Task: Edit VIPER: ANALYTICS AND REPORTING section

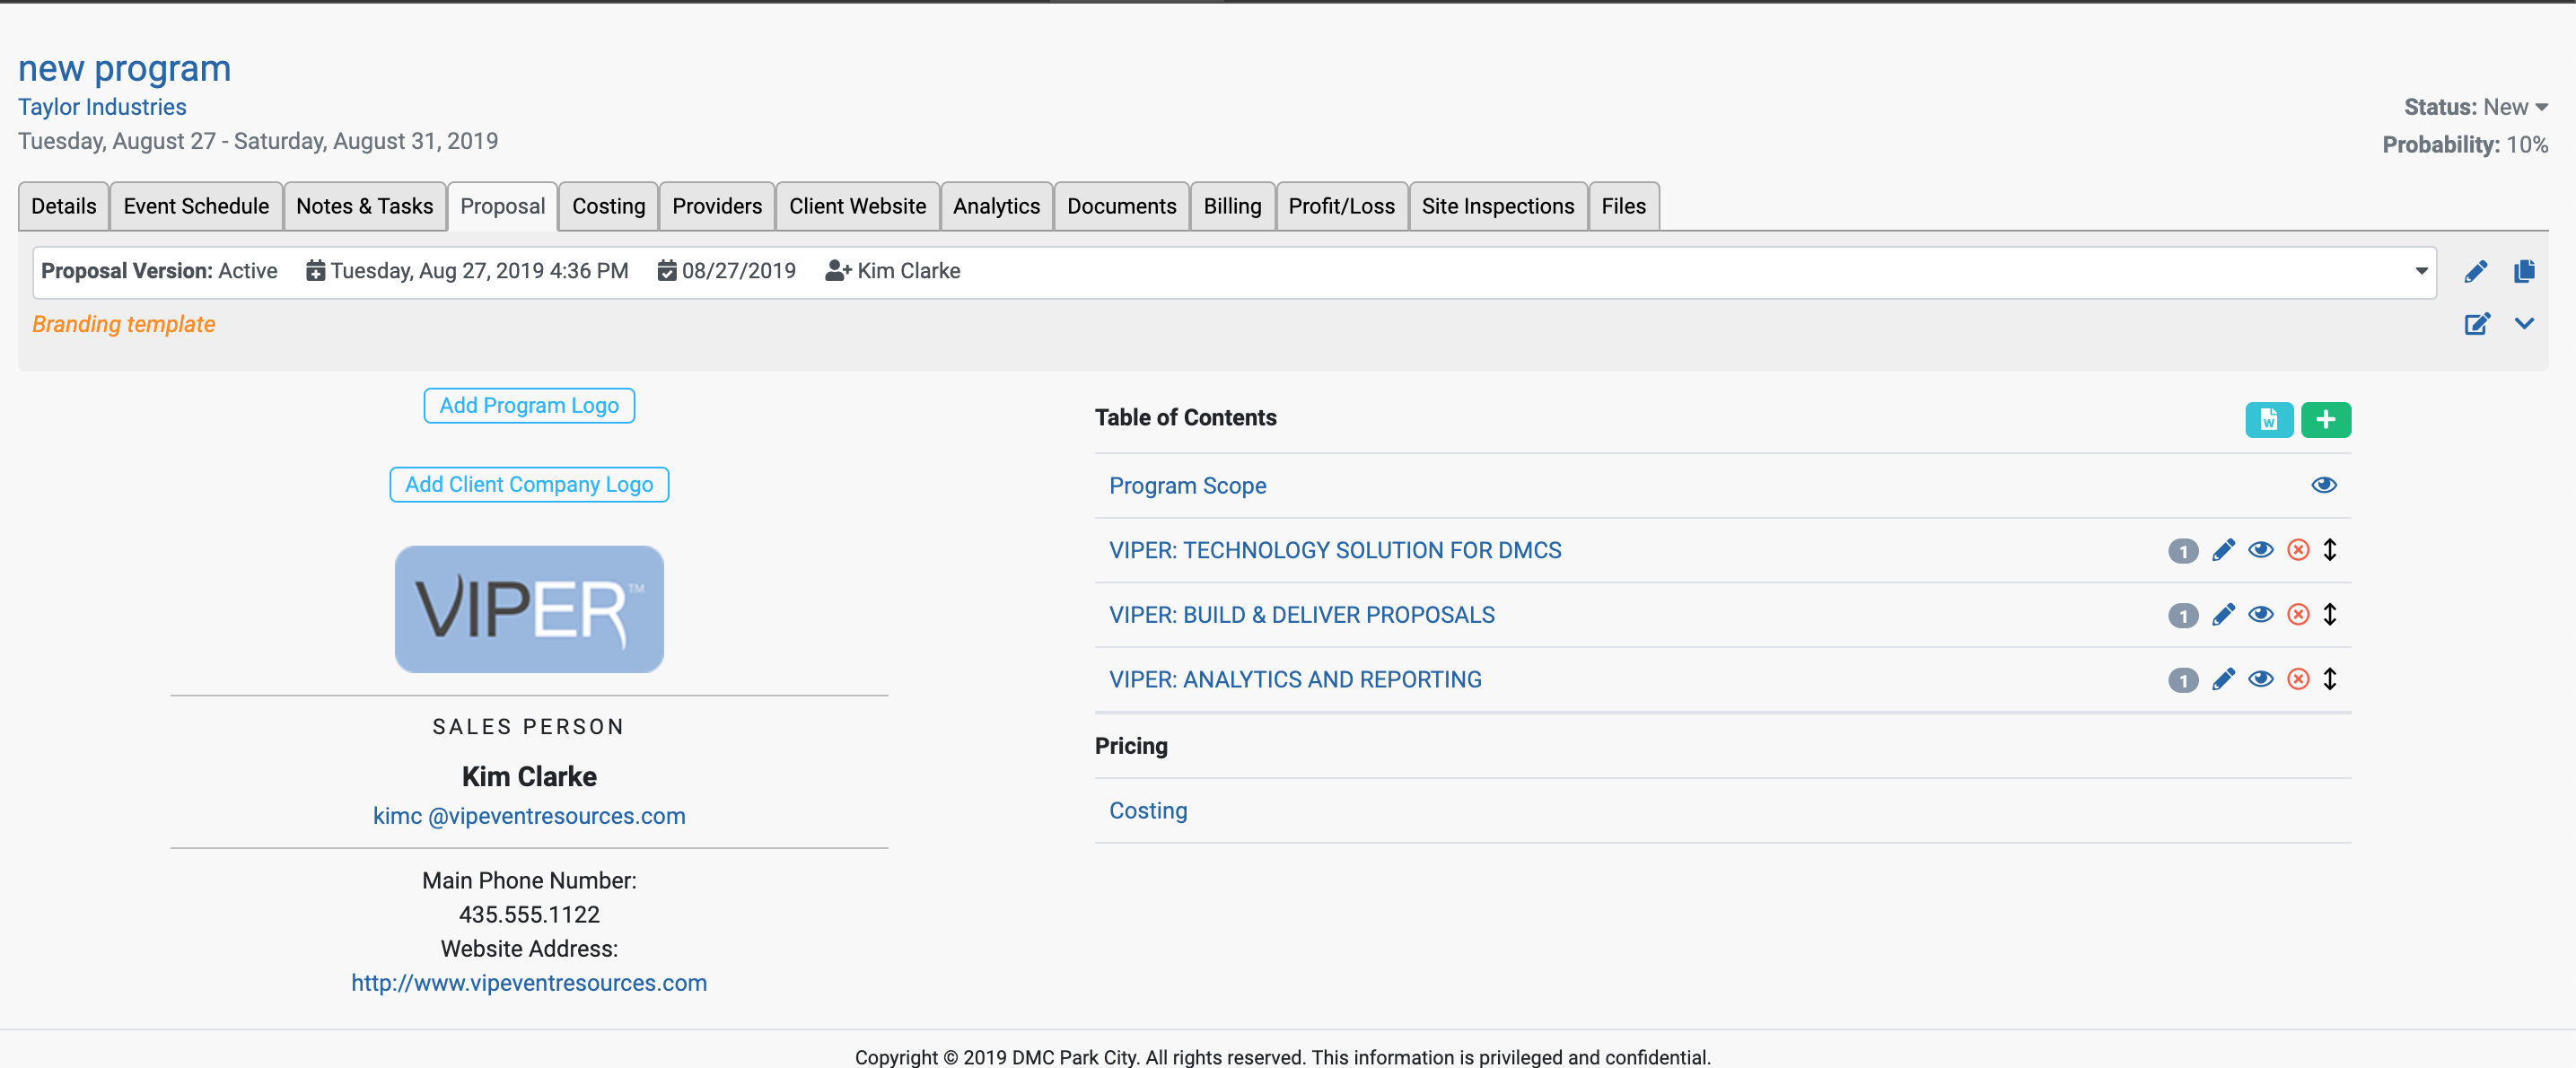Action: [x=2222, y=679]
